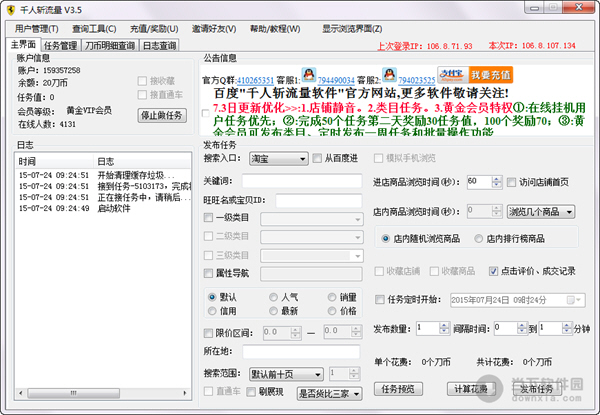Open the 用户管理(T) menu

point(37,29)
